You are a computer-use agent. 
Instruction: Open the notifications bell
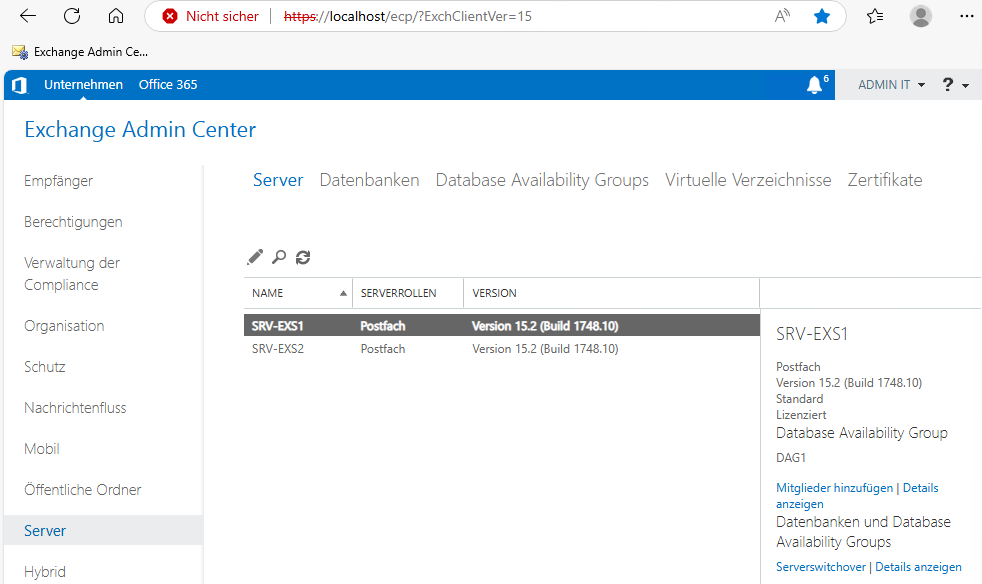814,85
